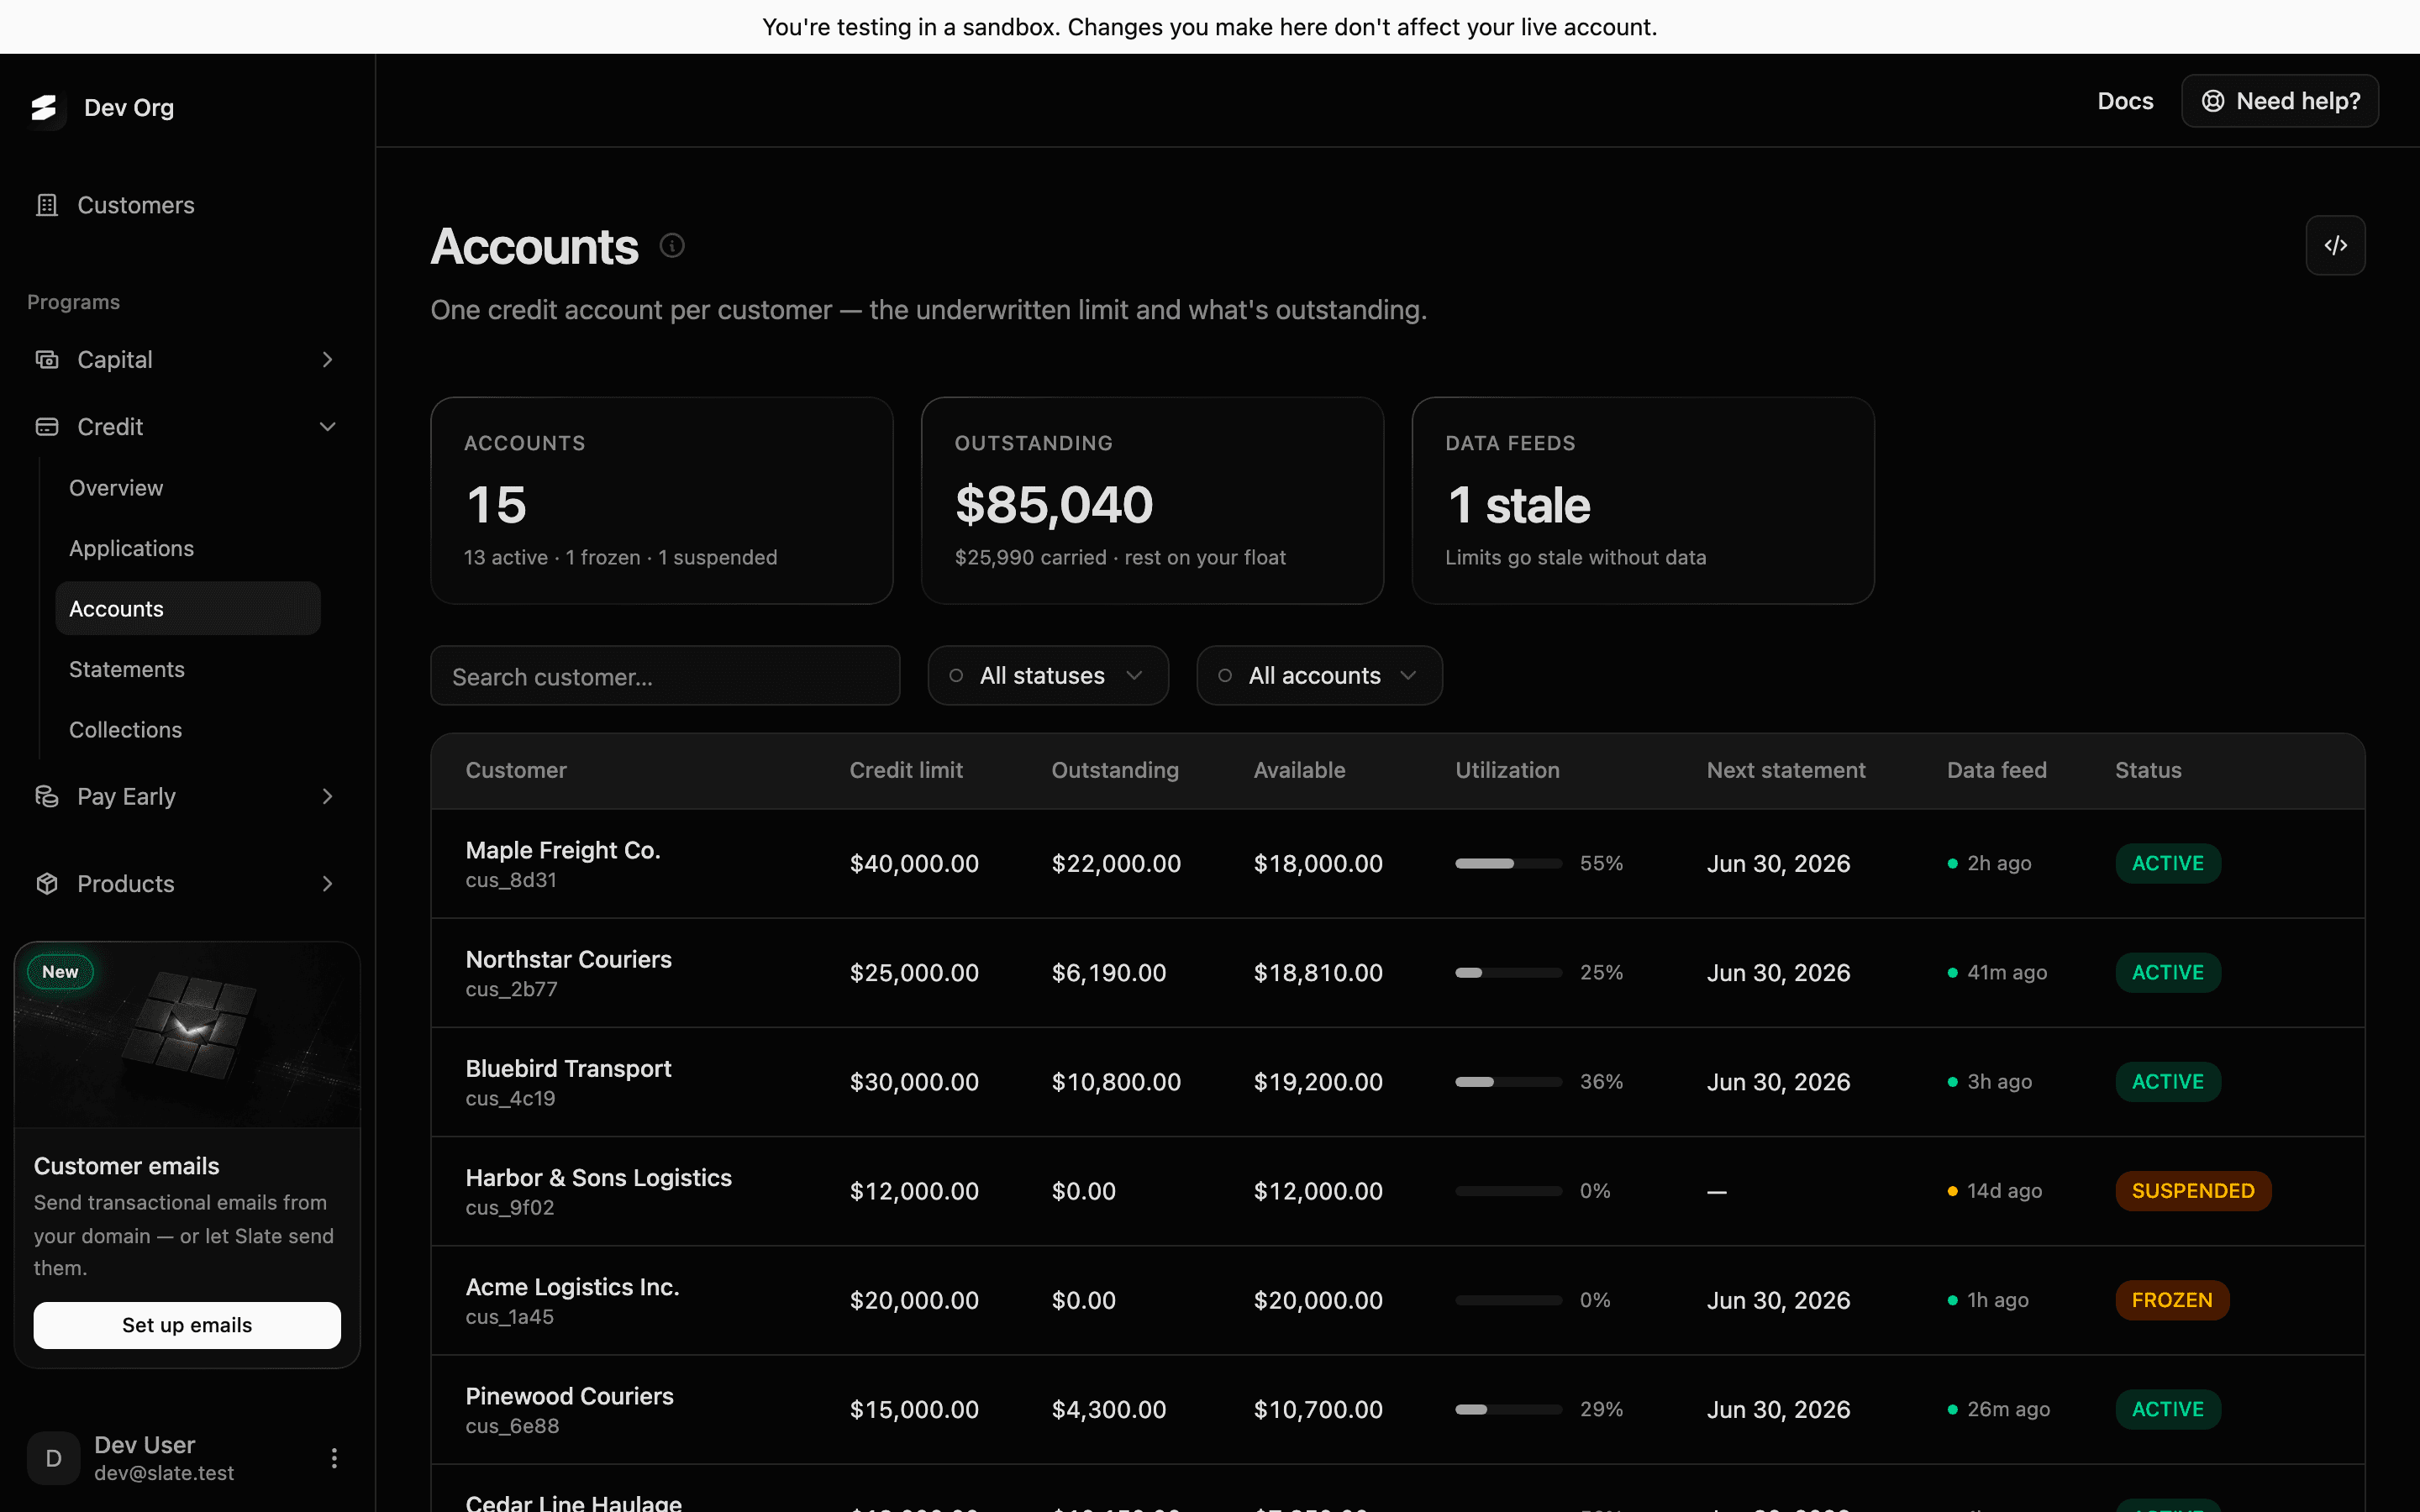Click the info icon next to the Accounts heading
The image size is (2420, 1512).
pos(672,245)
